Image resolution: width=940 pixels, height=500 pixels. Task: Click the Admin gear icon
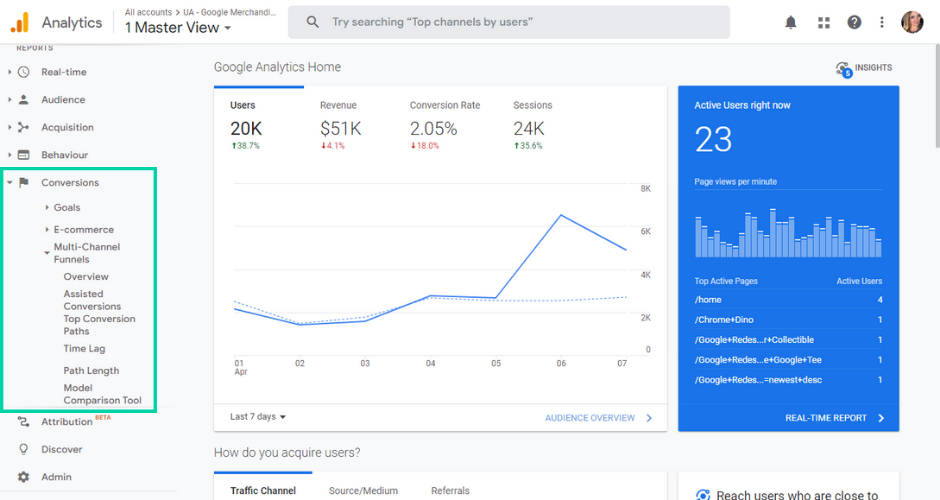pyautogui.click(x=24, y=477)
